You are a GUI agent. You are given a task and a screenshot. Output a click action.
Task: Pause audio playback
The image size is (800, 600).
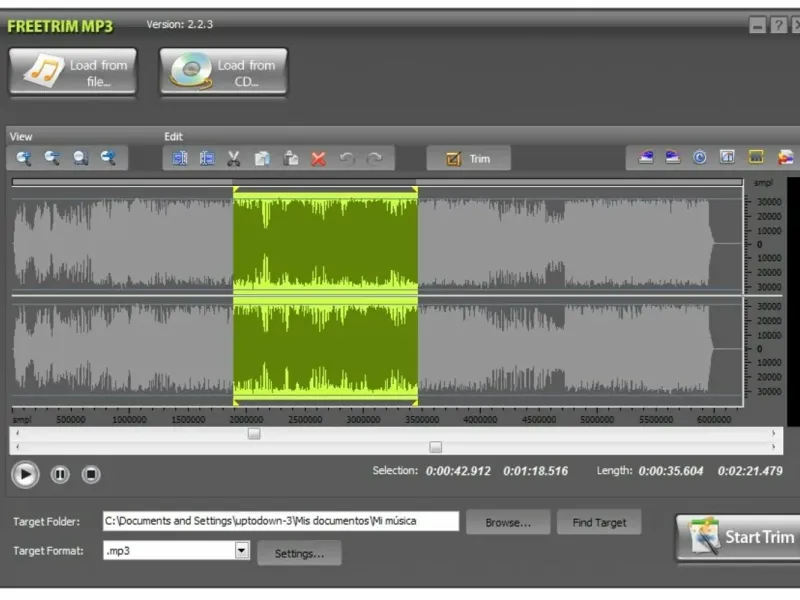(x=60, y=474)
